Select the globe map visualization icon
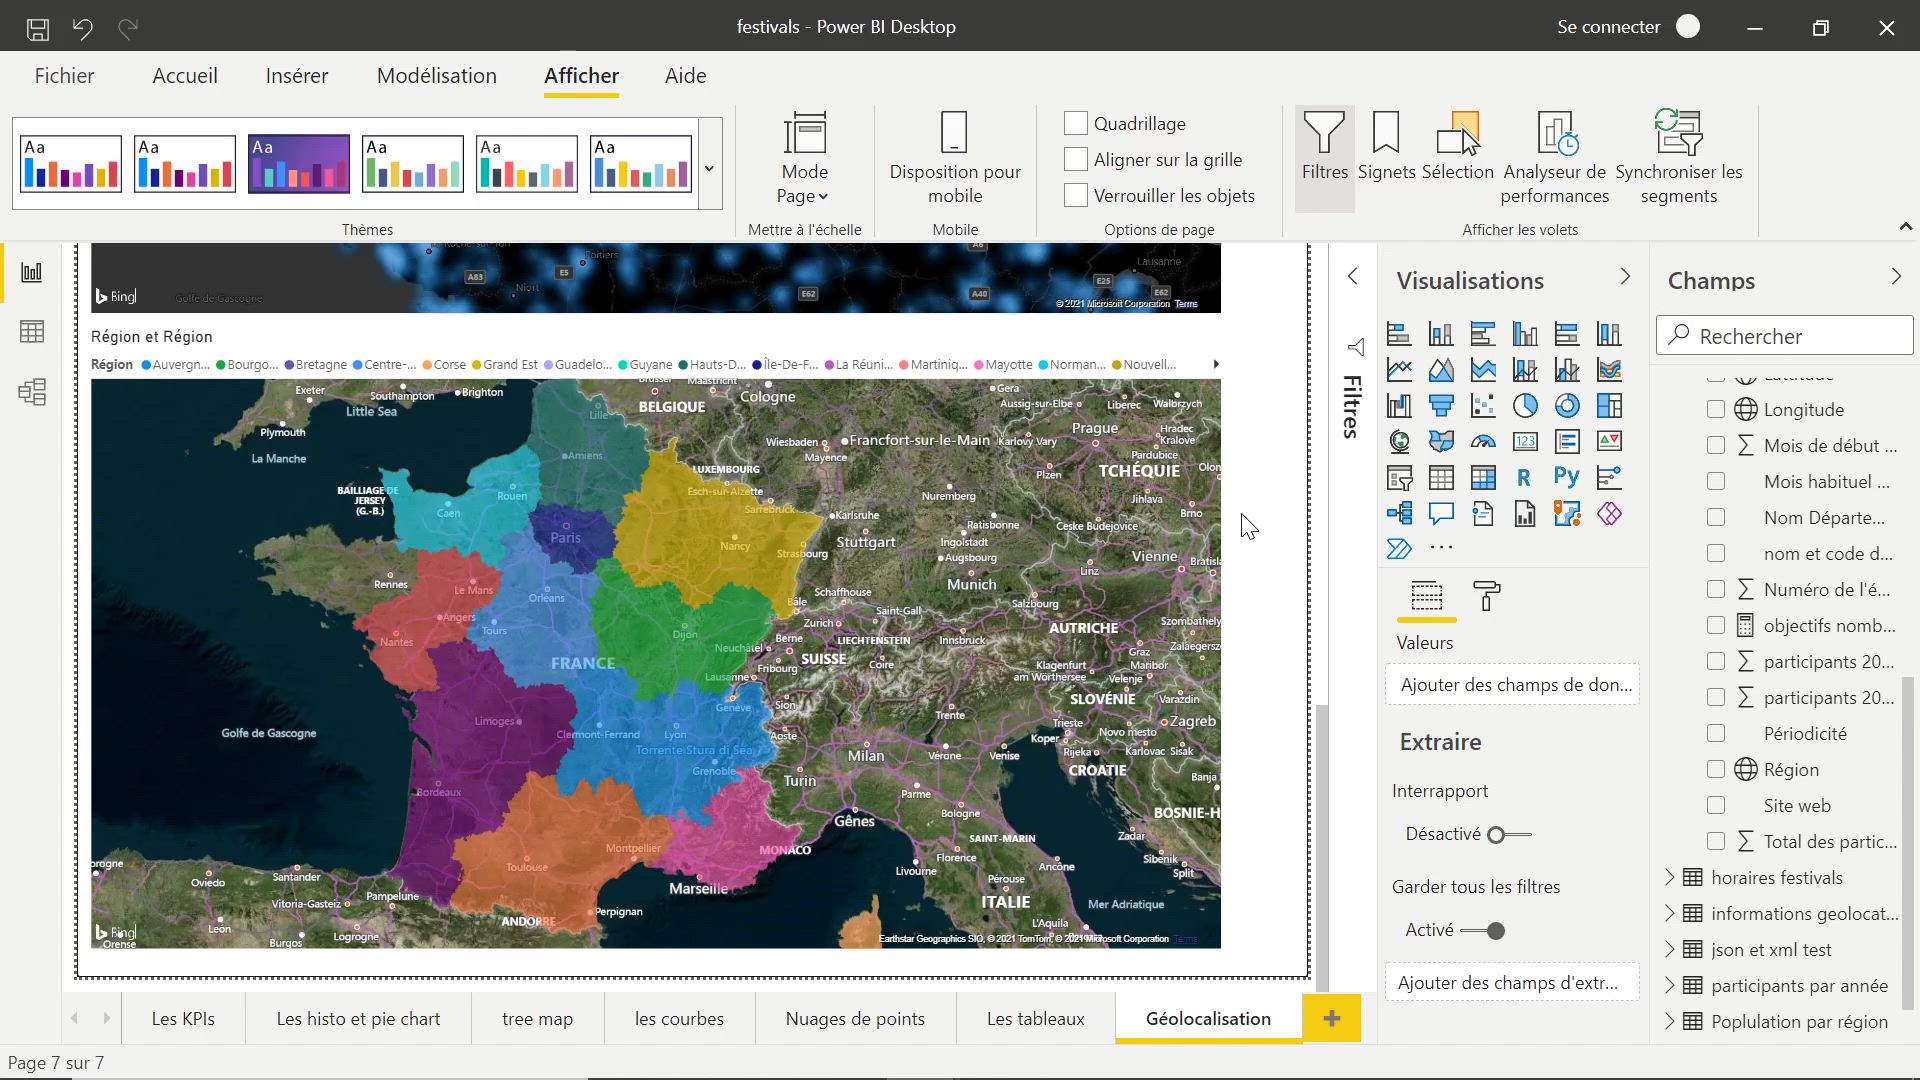Viewport: 1920px width, 1080px height. click(1399, 442)
